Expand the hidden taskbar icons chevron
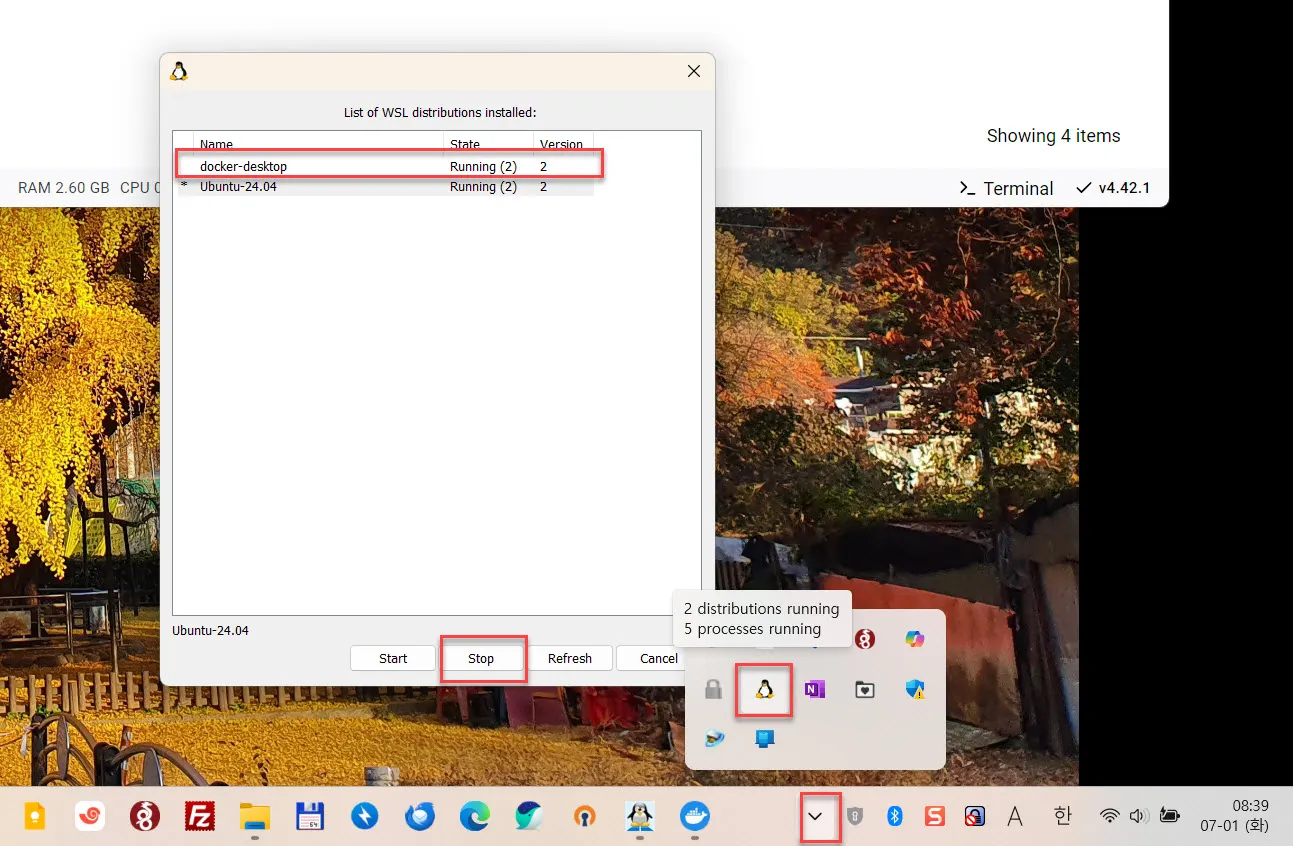This screenshot has width=1293, height=846. 819,816
